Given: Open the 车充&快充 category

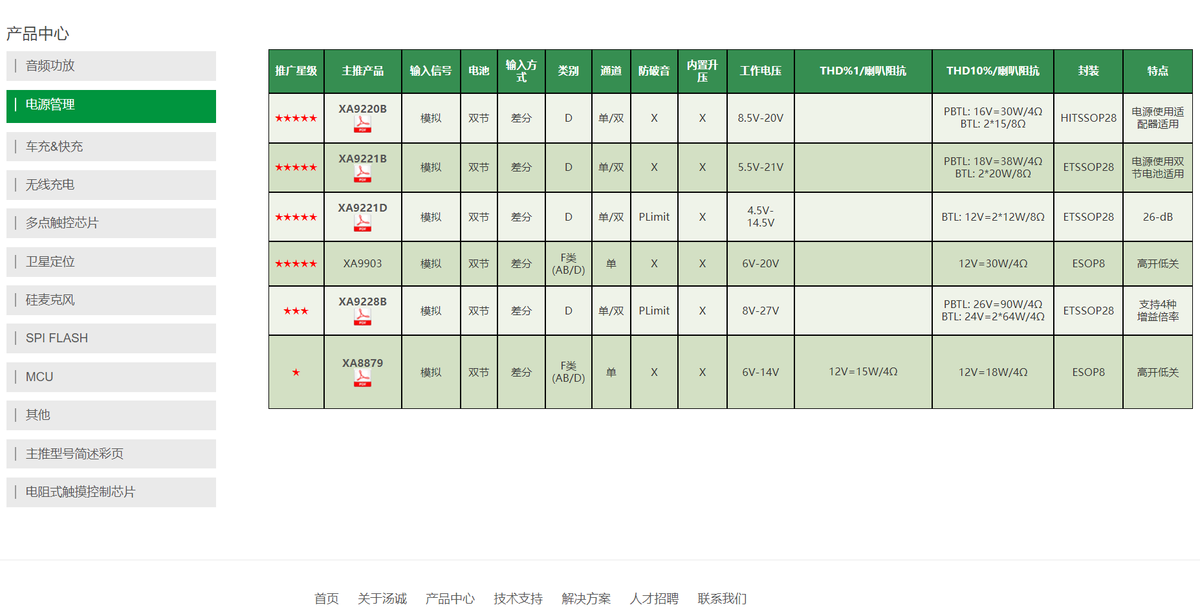Looking at the screenshot, I should [x=110, y=146].
